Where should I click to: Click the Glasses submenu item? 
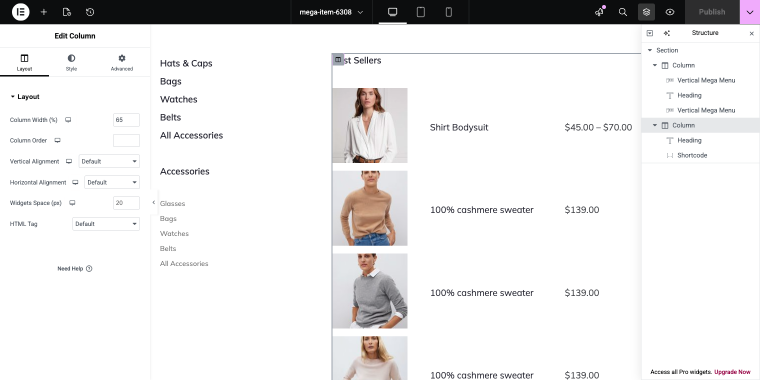(173, 204)
